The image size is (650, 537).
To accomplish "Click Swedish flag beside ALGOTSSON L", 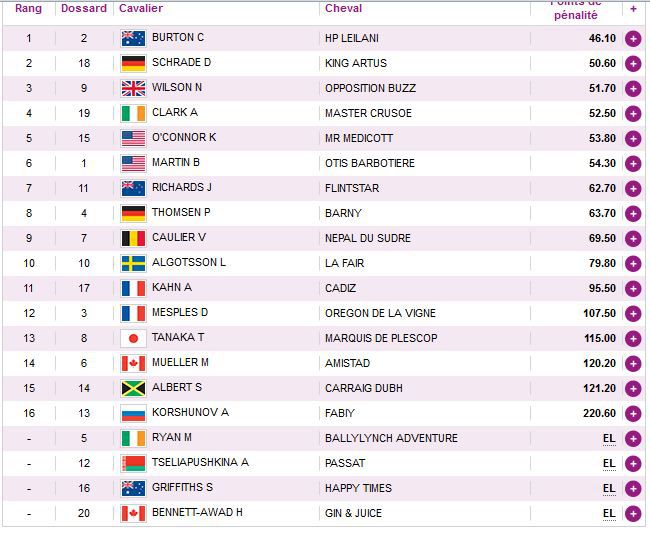I will point(133,263).
